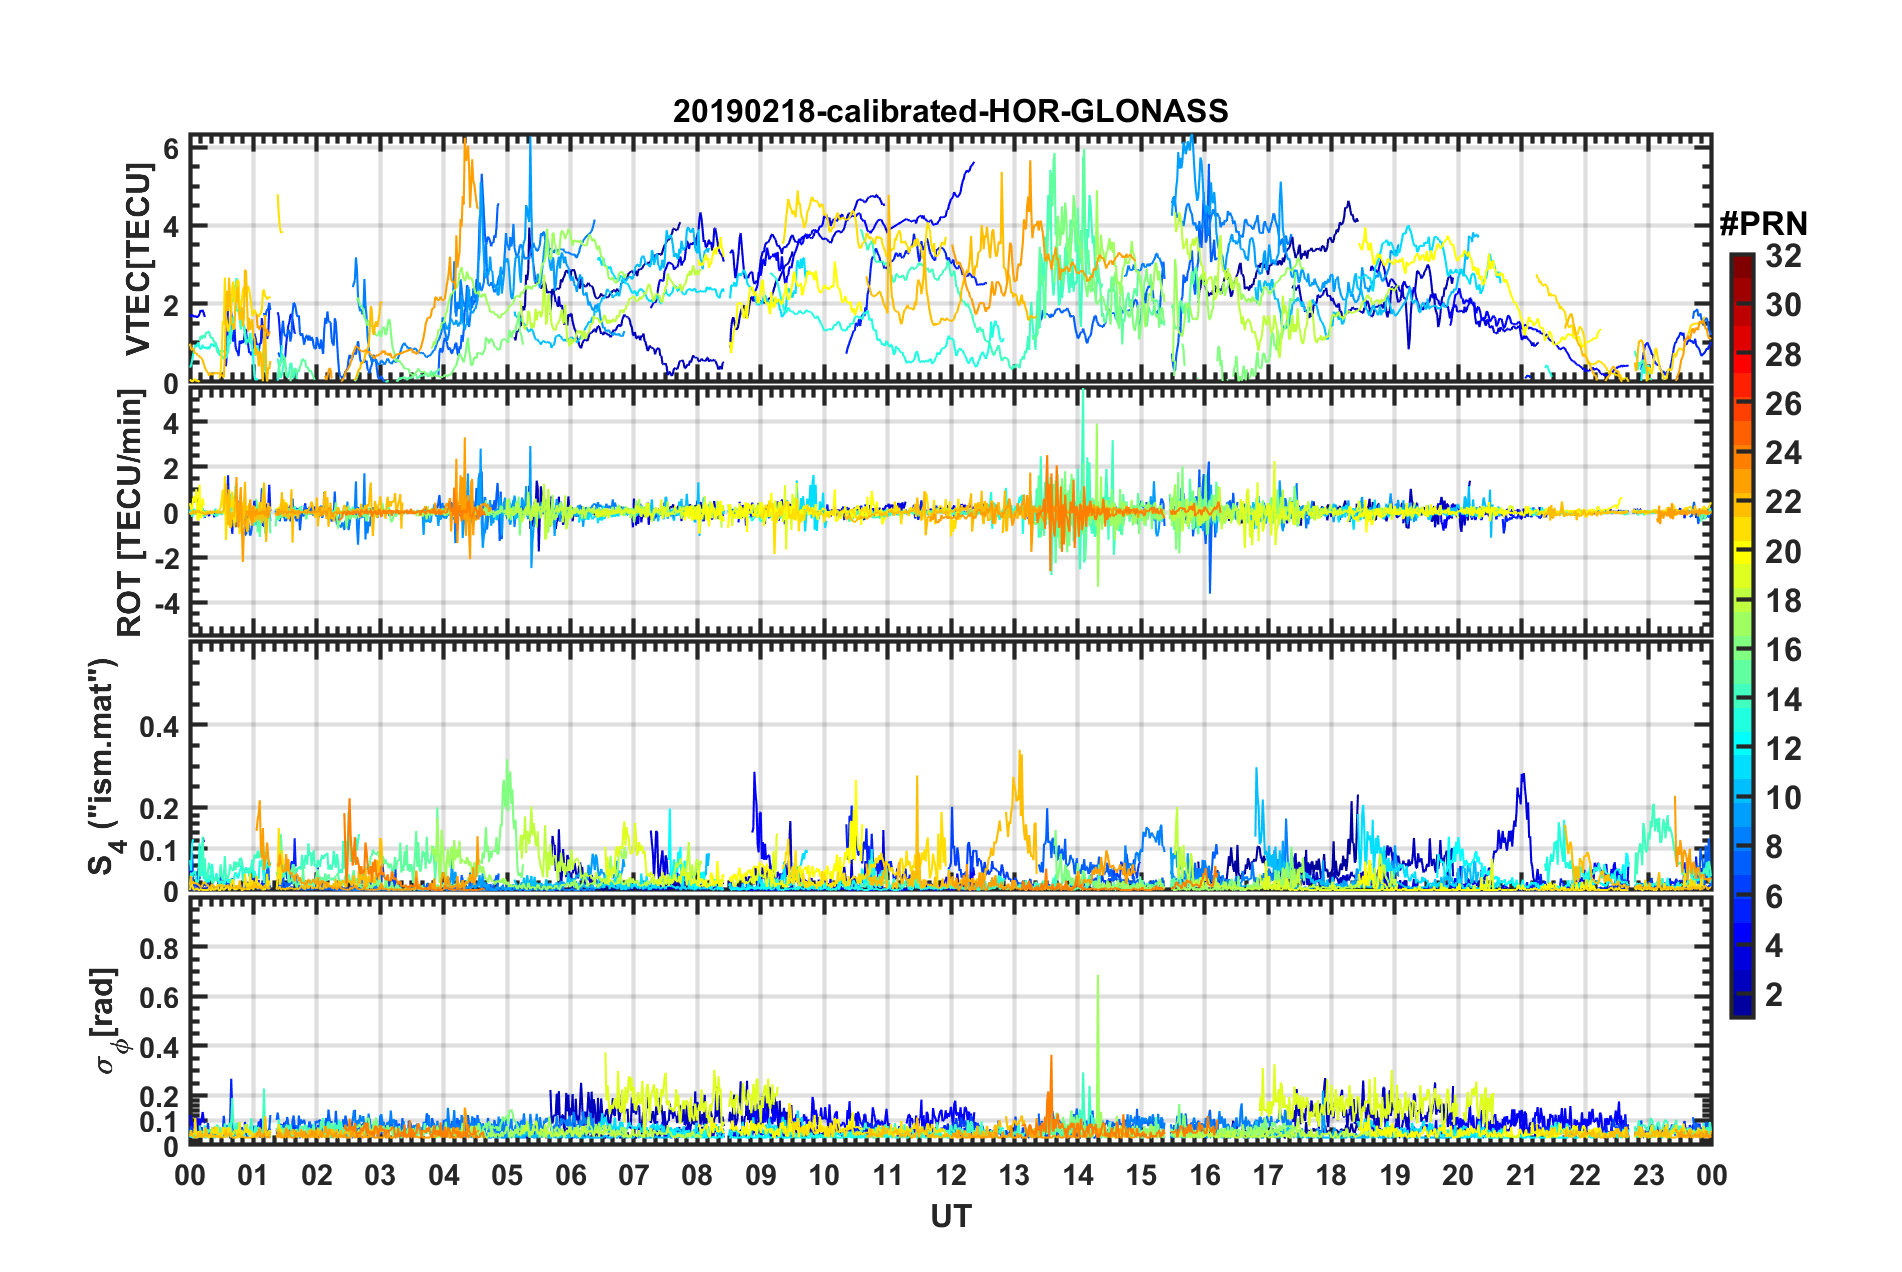
Task: Click VTEC panel y-tick label 6
Action: coord(171,149)
